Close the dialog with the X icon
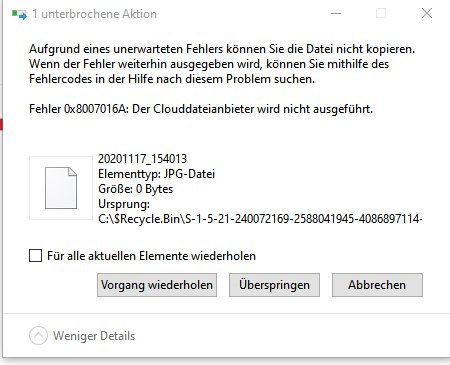 427,13
